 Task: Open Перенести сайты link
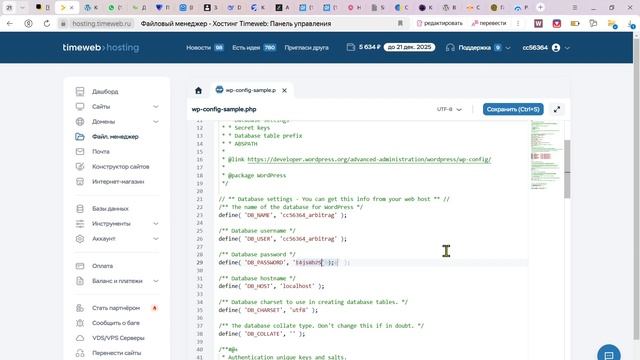tap(116, 353)
